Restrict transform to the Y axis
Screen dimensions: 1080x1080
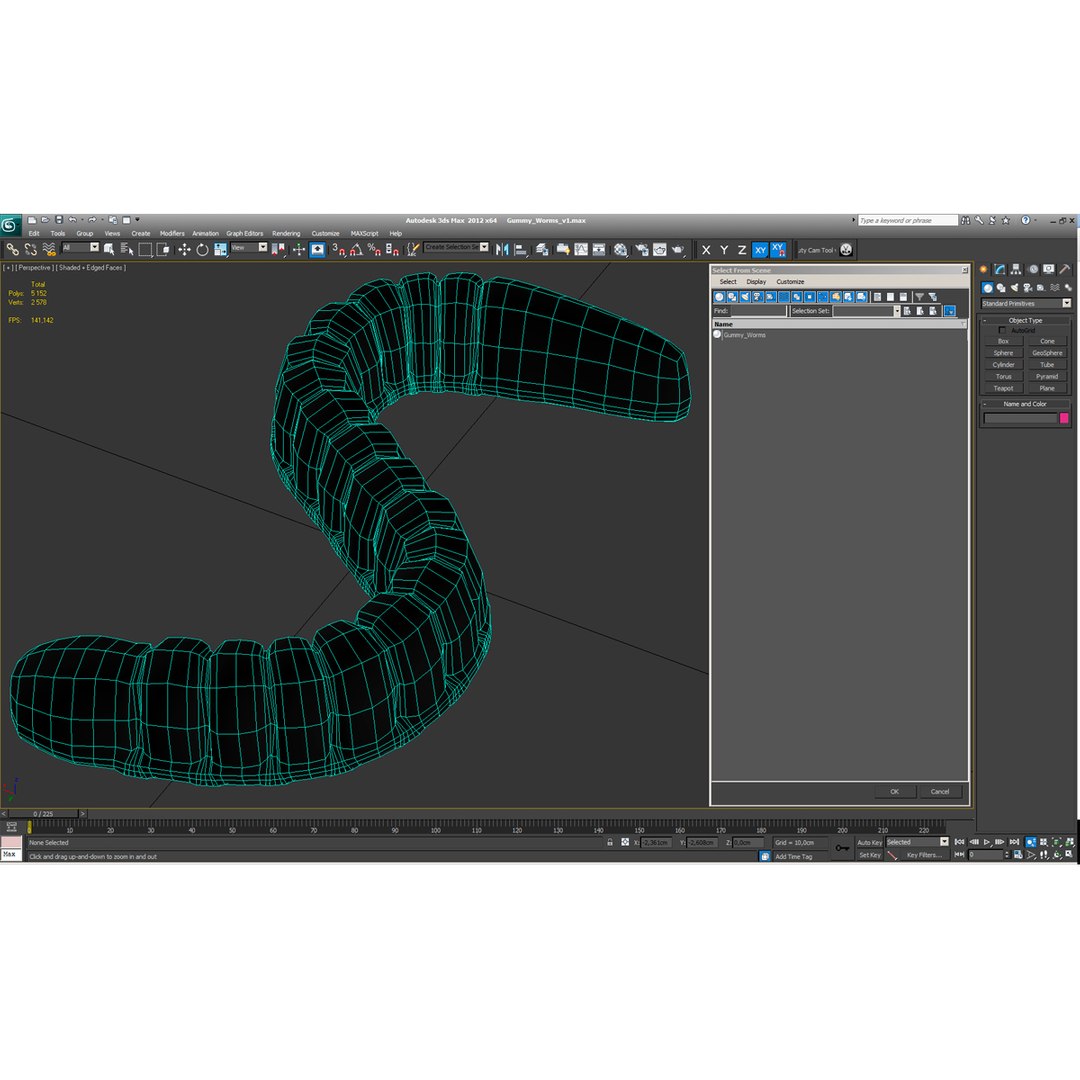[x=724, y=250]
